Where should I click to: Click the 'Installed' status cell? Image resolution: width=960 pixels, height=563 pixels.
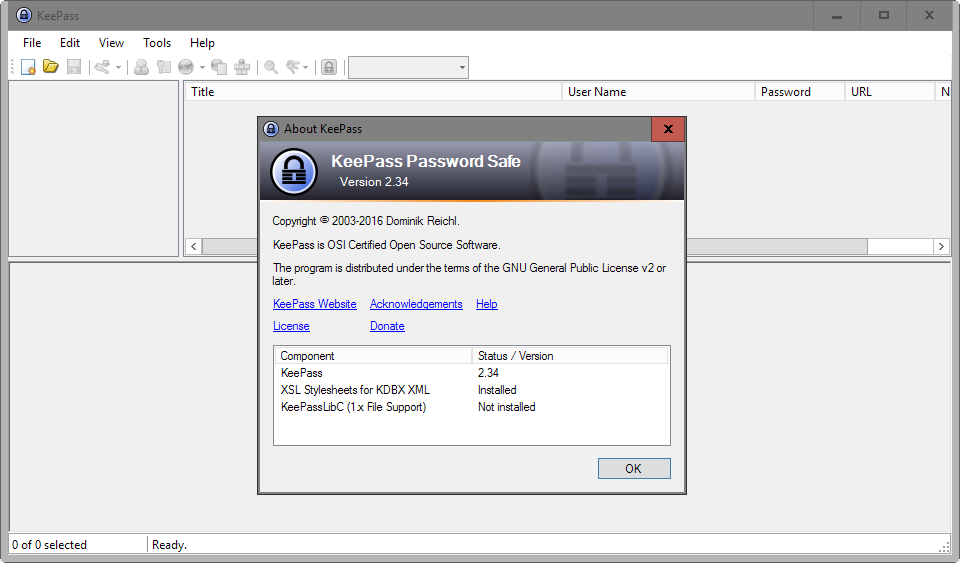pyautogui.click(x=497, y=390)
